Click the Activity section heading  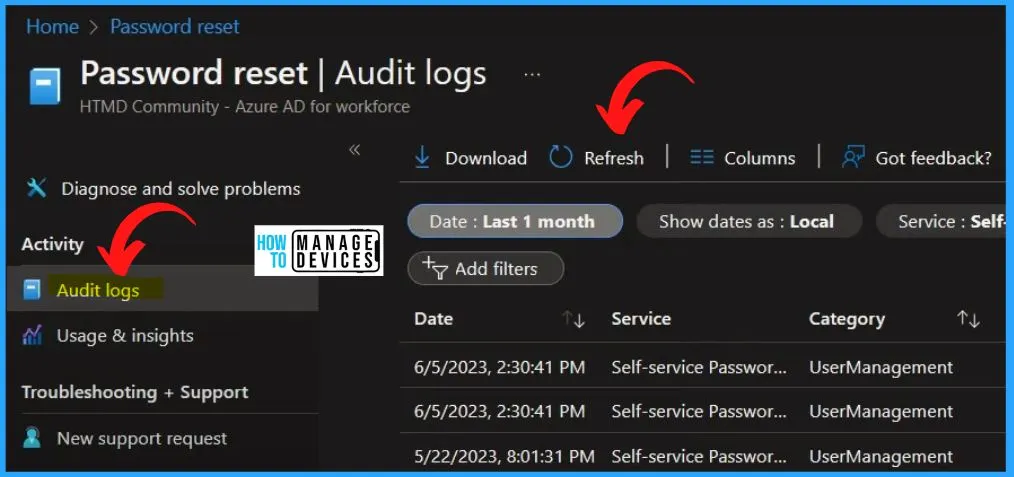[x=52, y=244]
